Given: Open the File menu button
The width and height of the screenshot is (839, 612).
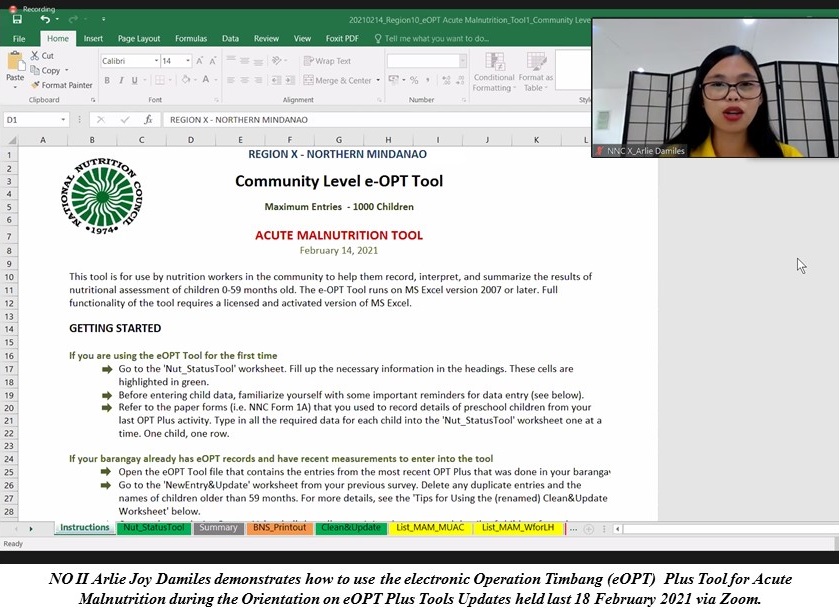Looking at the screenshot, I should (x=19, y=39).
